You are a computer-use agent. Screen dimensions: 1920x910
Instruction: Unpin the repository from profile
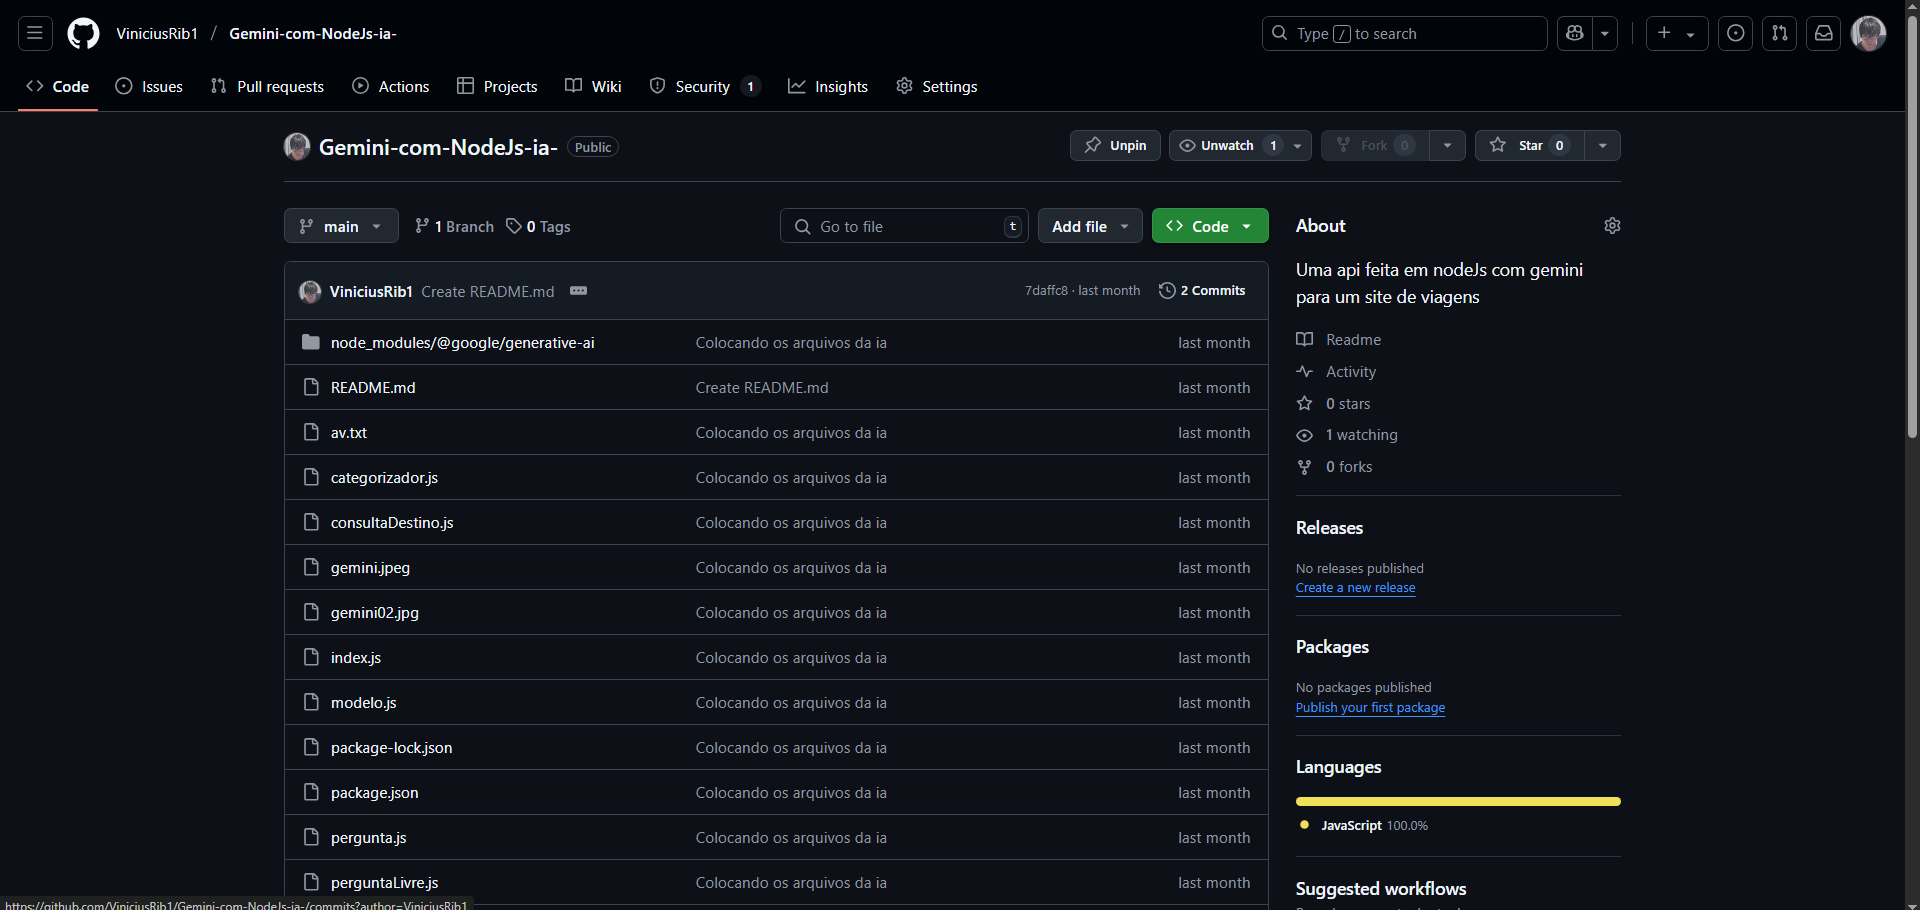(x=1115, y=146)
